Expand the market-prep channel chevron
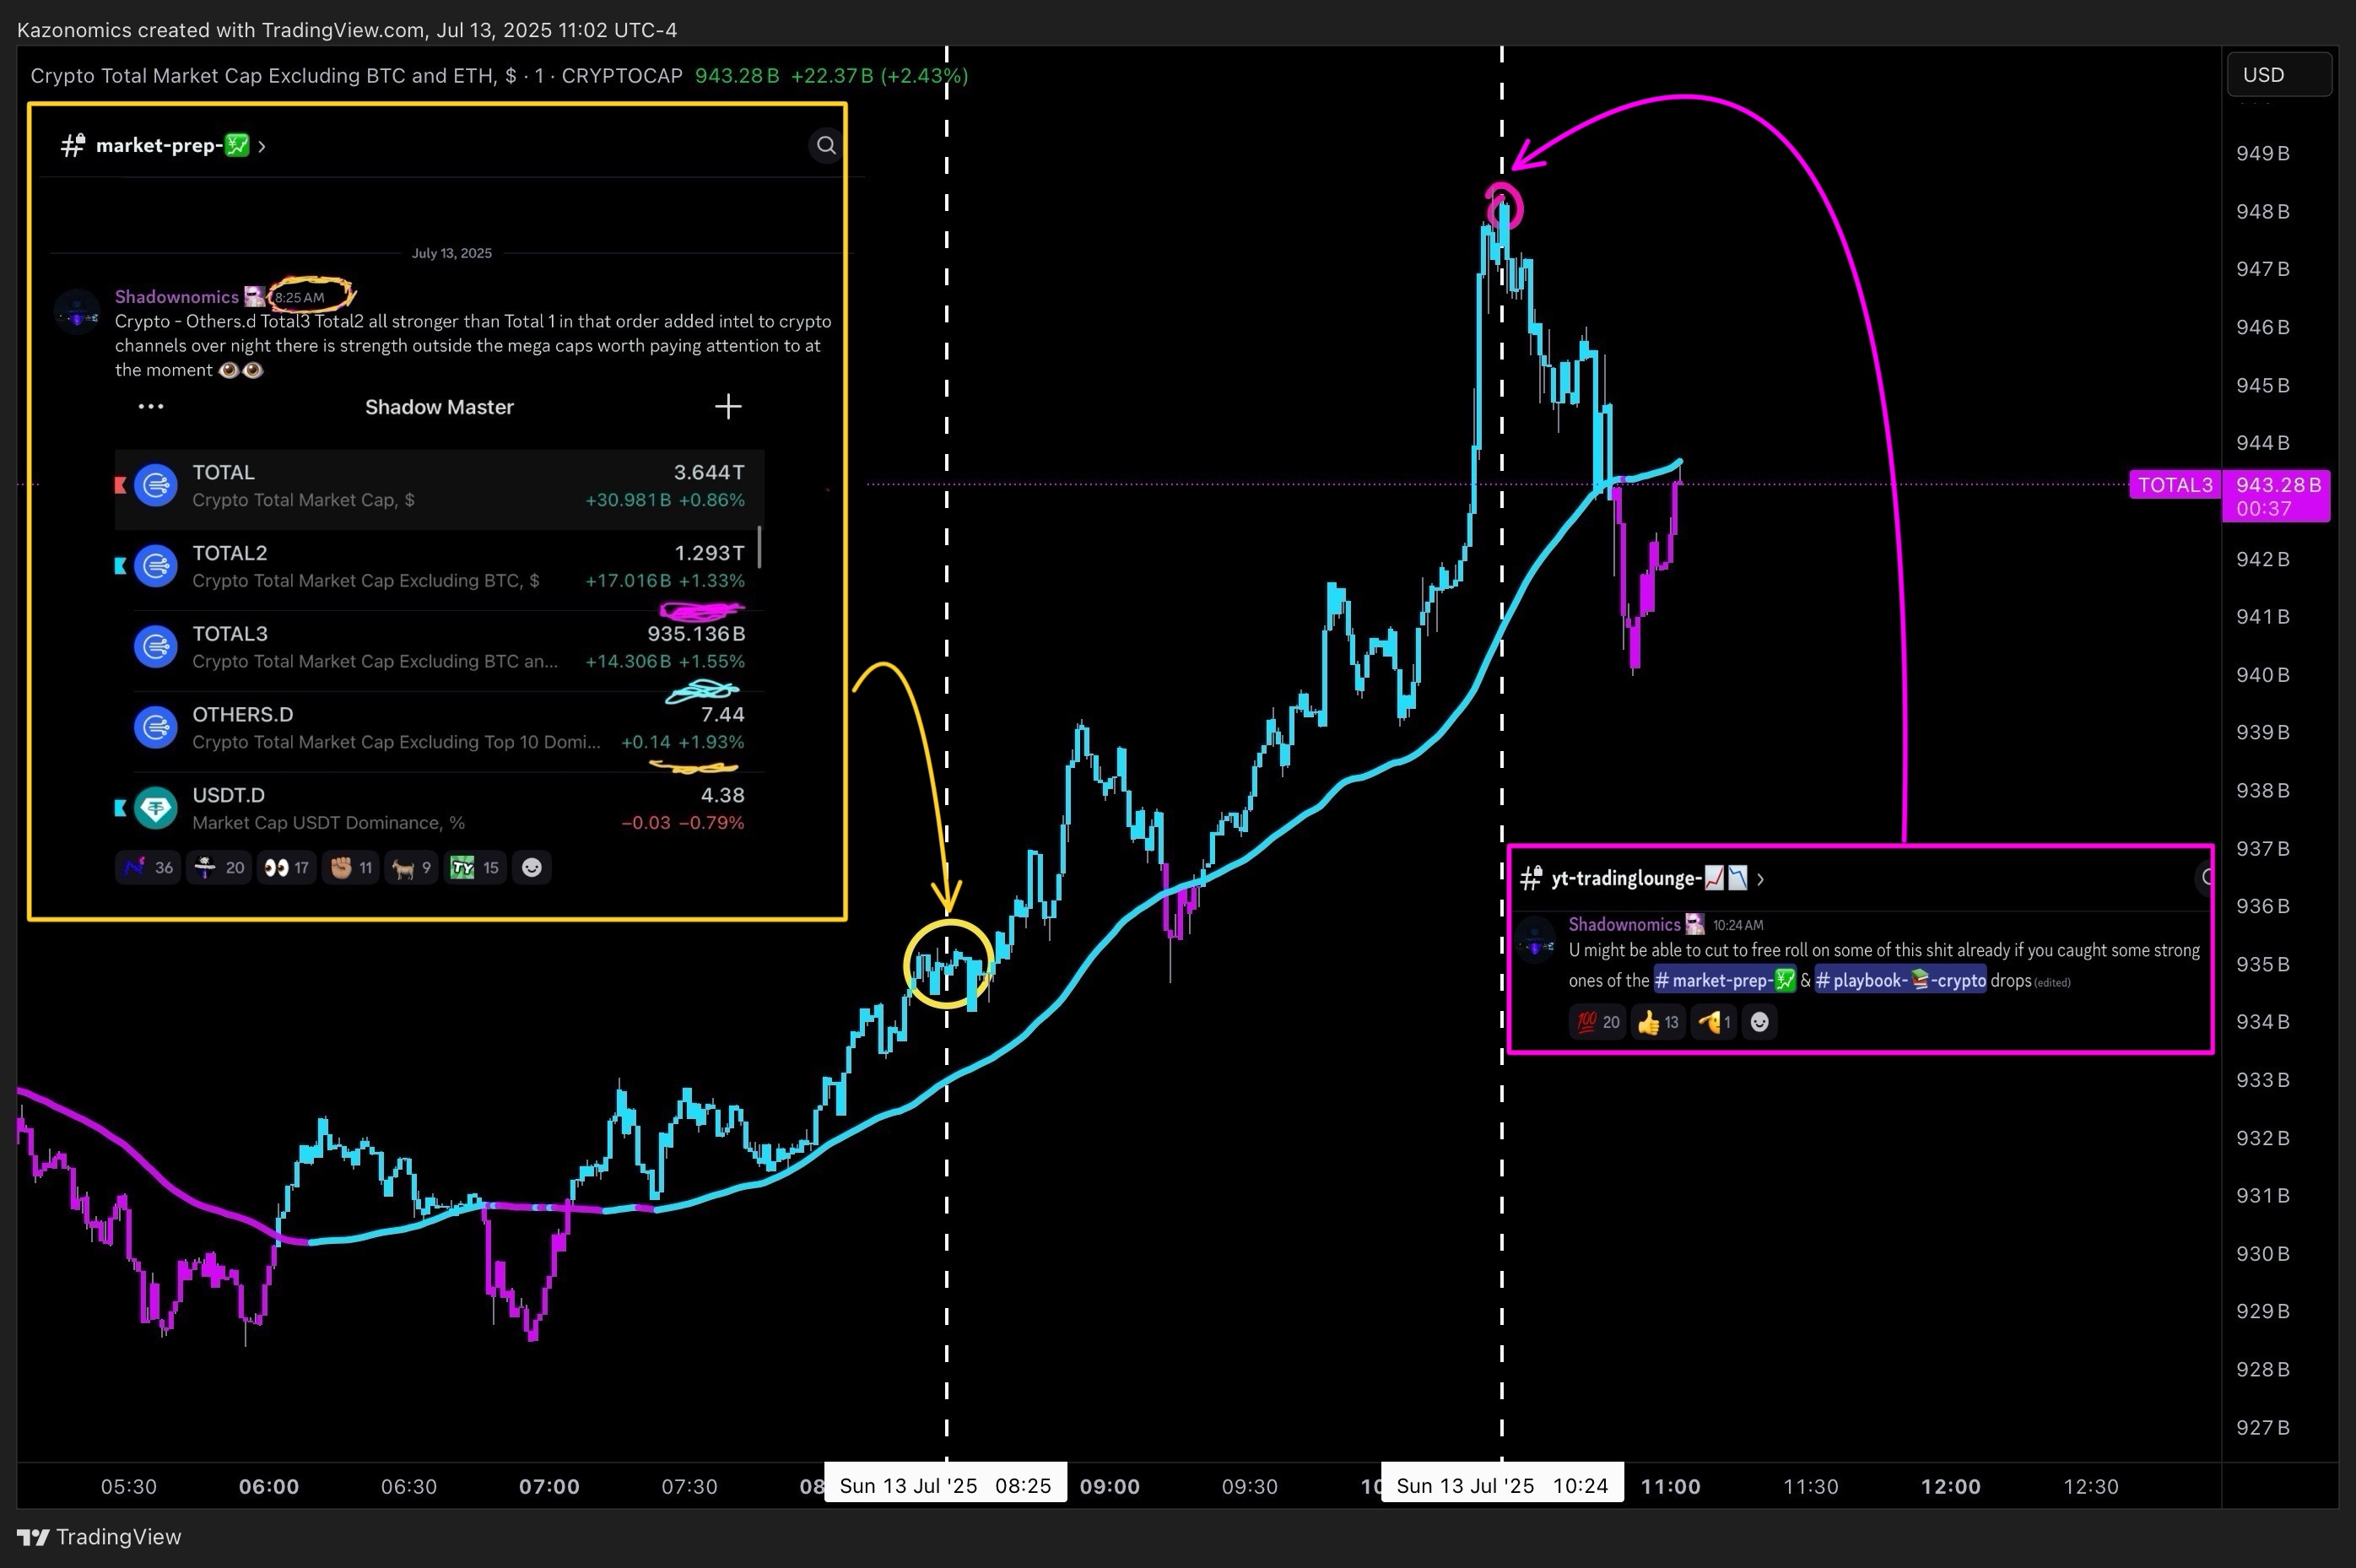Image resolution: width=2356 pixels, height=1568 pixels. pyautogui.click(x=262, y=147)
